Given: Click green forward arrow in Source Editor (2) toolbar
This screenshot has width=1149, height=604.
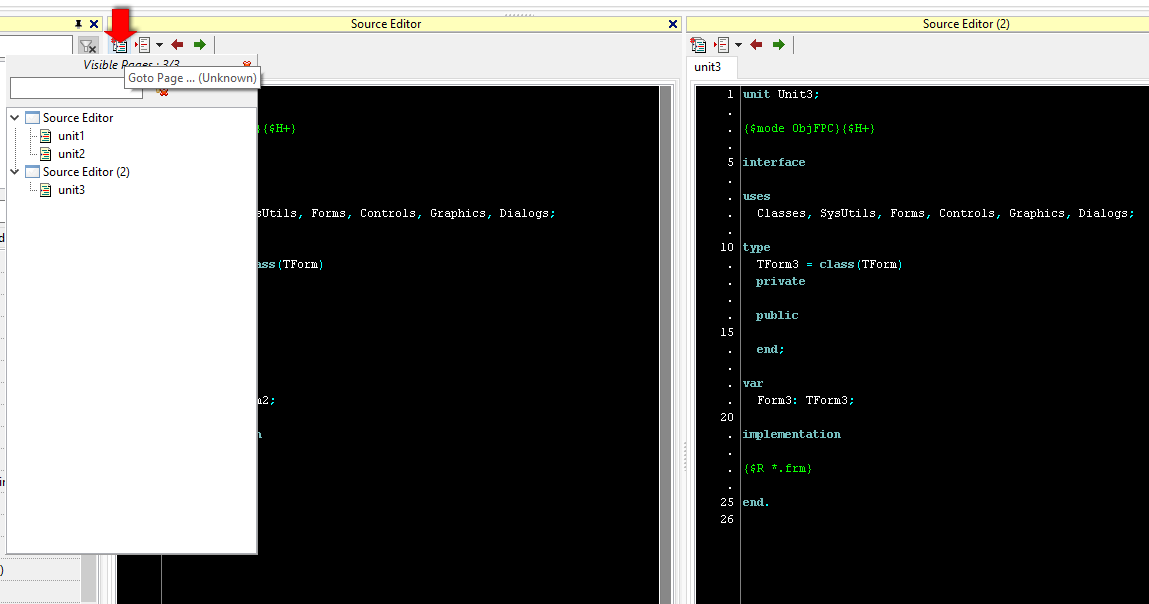Looking at the screenshot, I should (778, 45).
